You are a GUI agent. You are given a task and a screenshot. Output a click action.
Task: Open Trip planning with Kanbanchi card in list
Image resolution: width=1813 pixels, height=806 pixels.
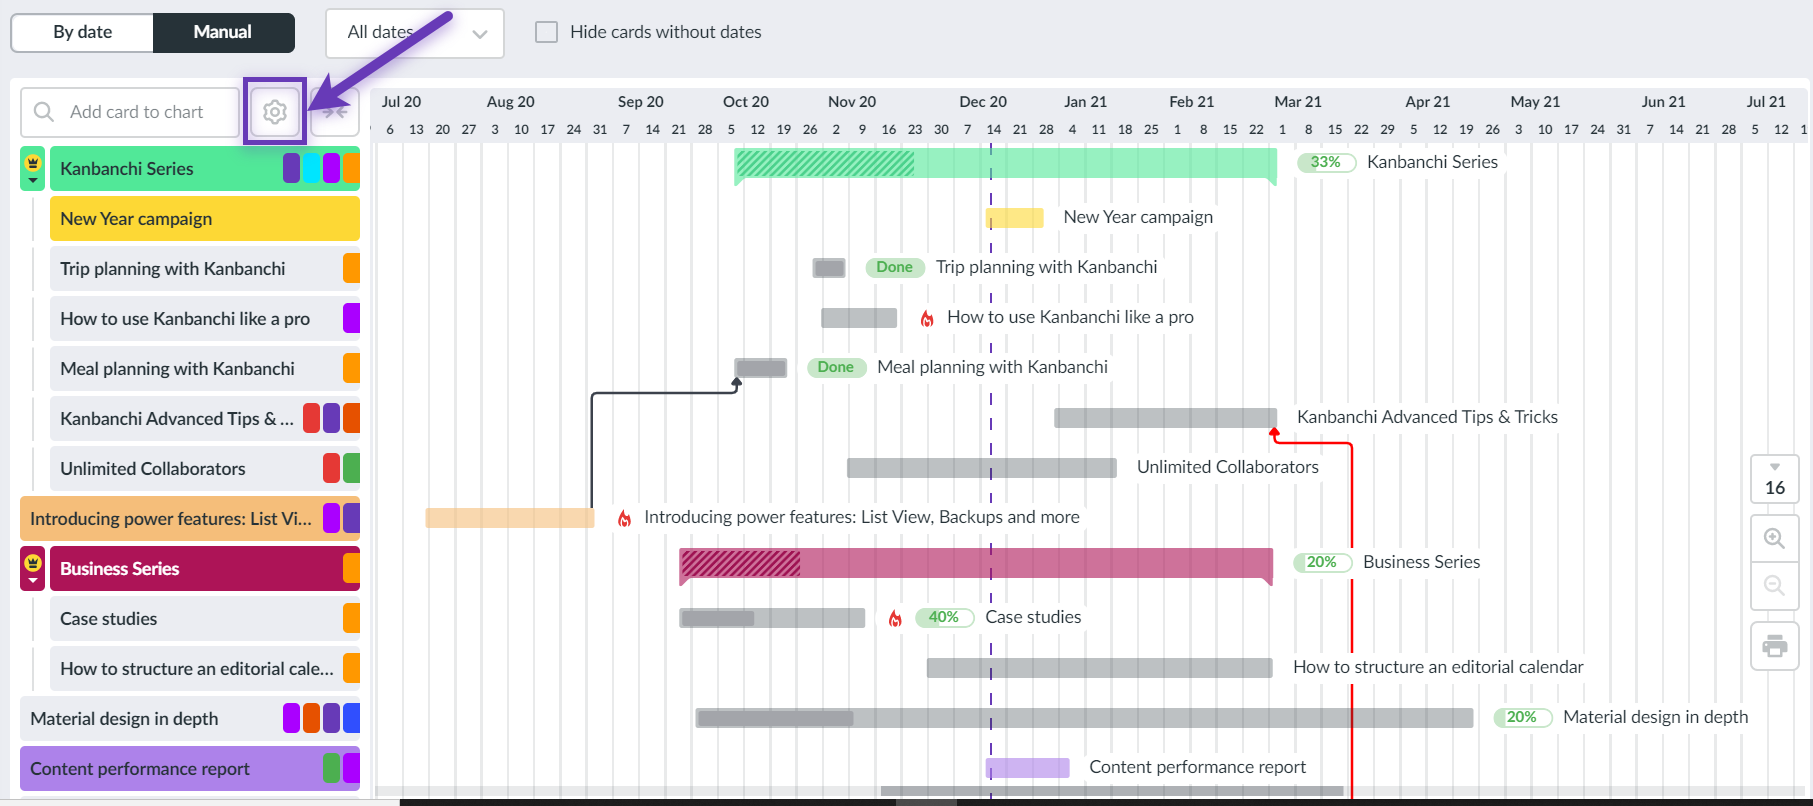(x=205, y=269)
